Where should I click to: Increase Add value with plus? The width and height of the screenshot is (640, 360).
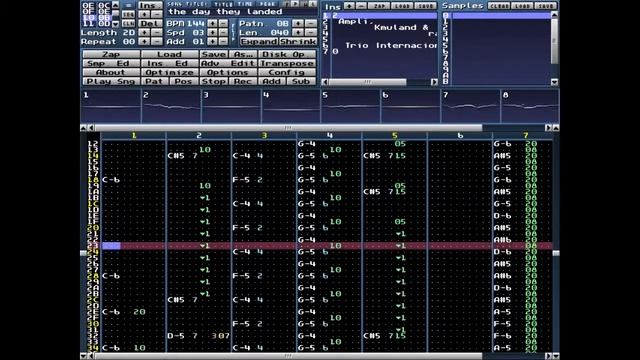(212, 42)
